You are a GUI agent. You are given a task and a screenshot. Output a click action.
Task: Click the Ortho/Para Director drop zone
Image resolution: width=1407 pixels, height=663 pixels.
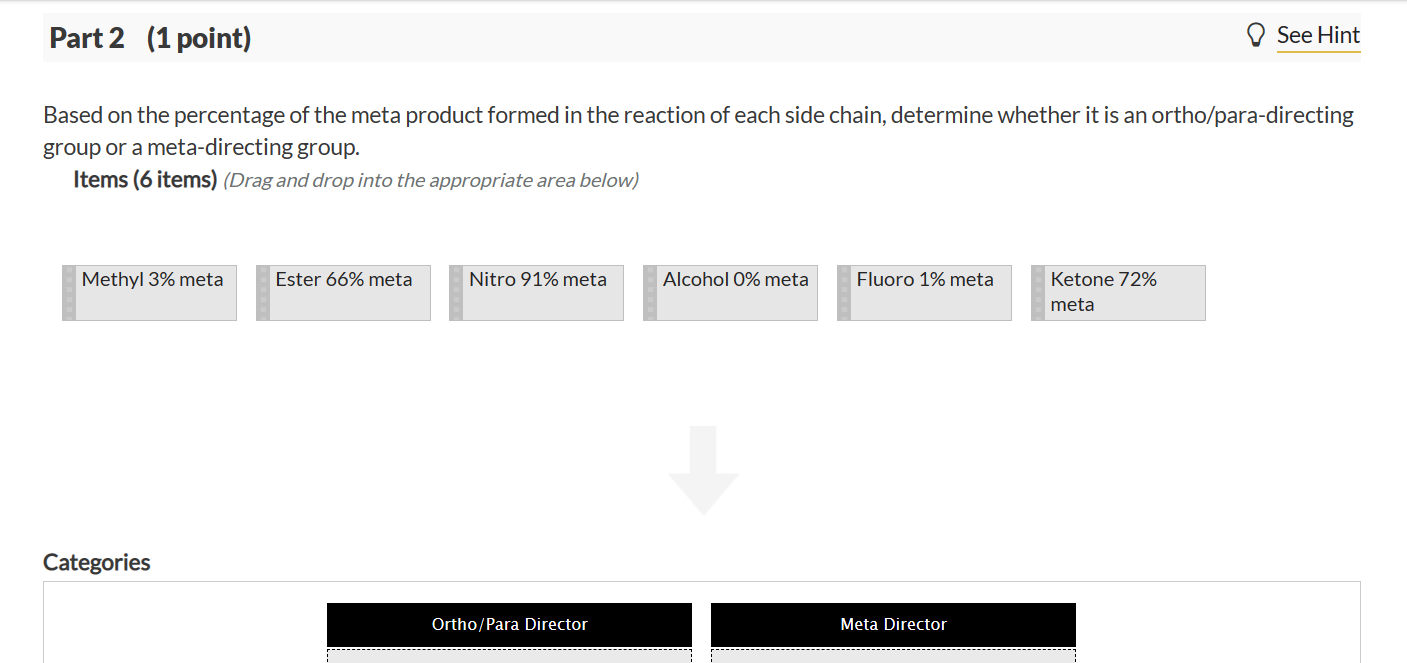[x=509, y=657]
